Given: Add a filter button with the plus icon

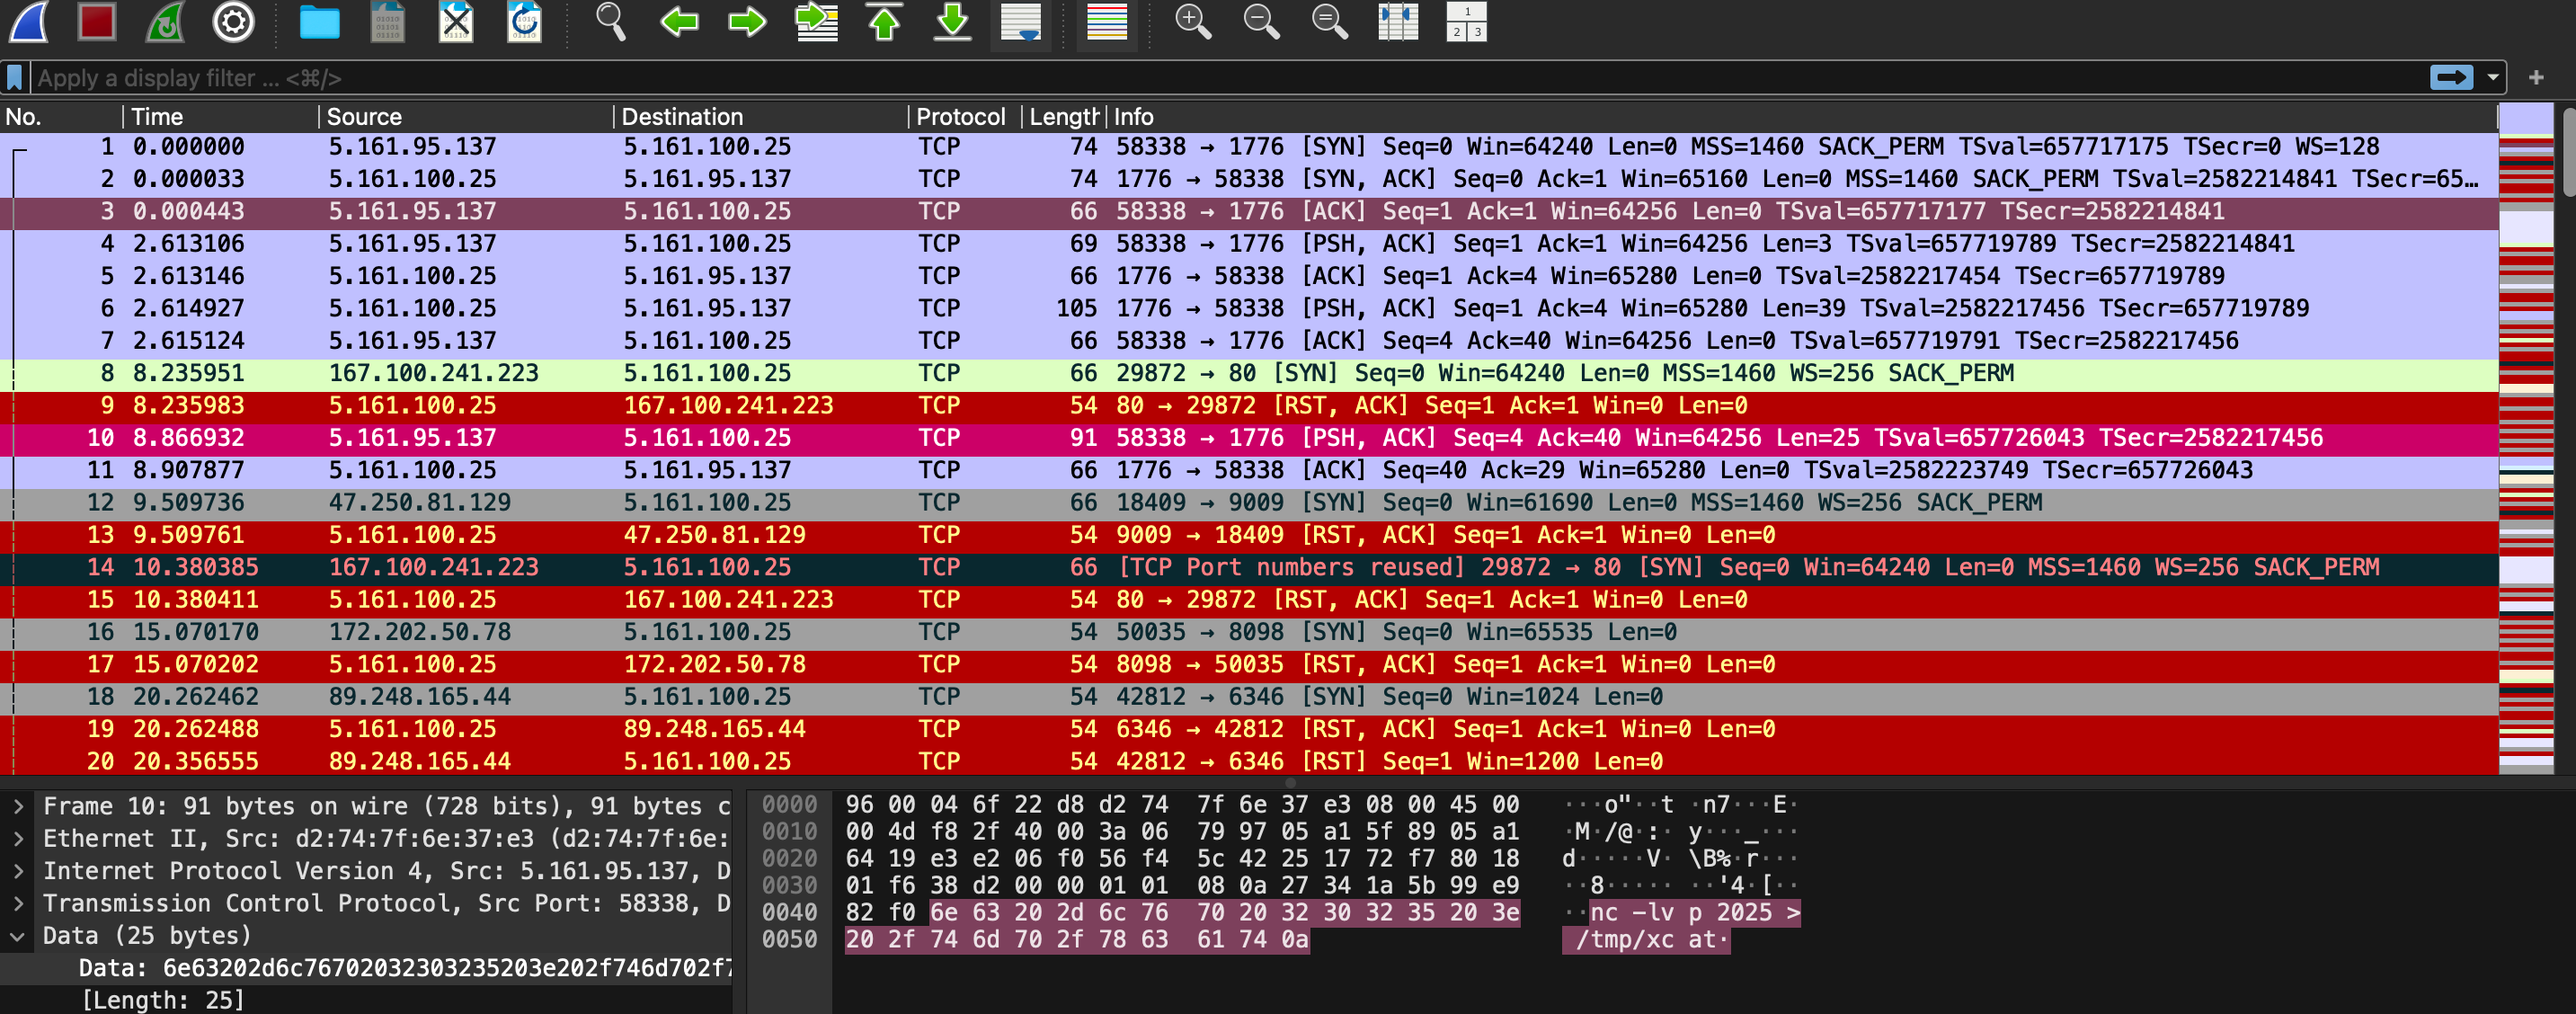Looking at the screenshot, I should coord(2535,77).
